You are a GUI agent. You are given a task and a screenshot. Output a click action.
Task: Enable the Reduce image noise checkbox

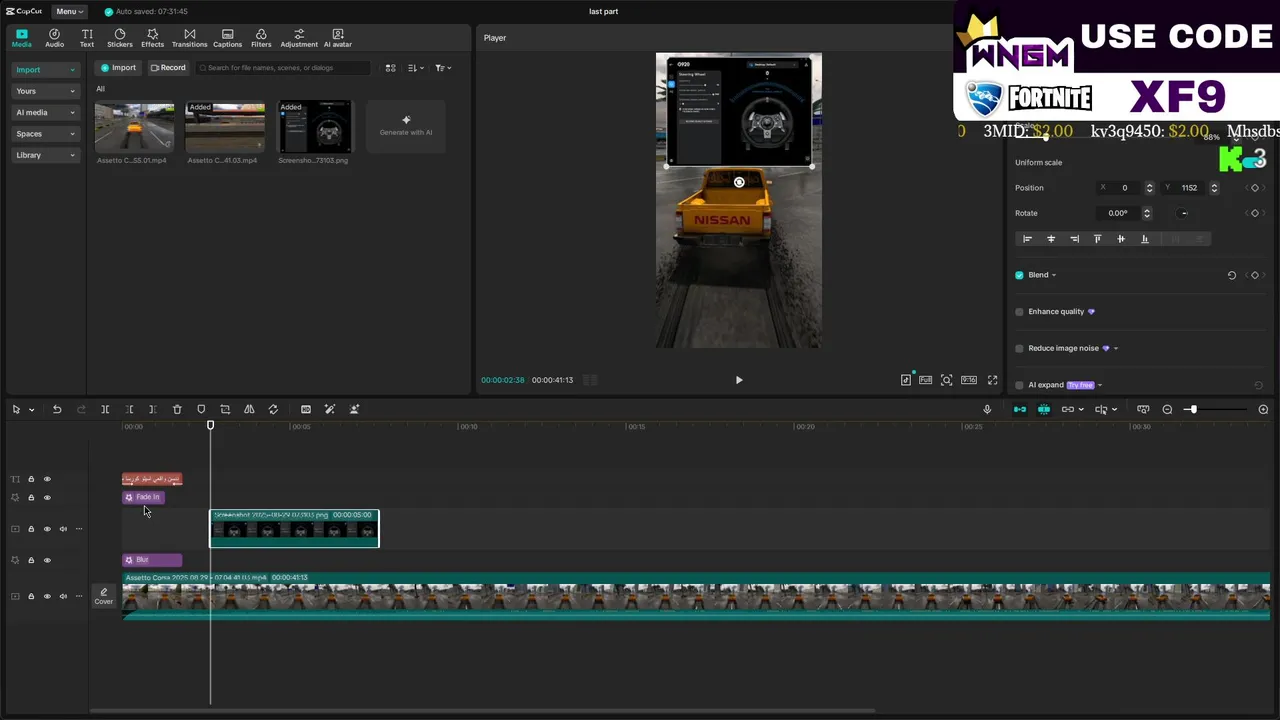(1019, 349)
